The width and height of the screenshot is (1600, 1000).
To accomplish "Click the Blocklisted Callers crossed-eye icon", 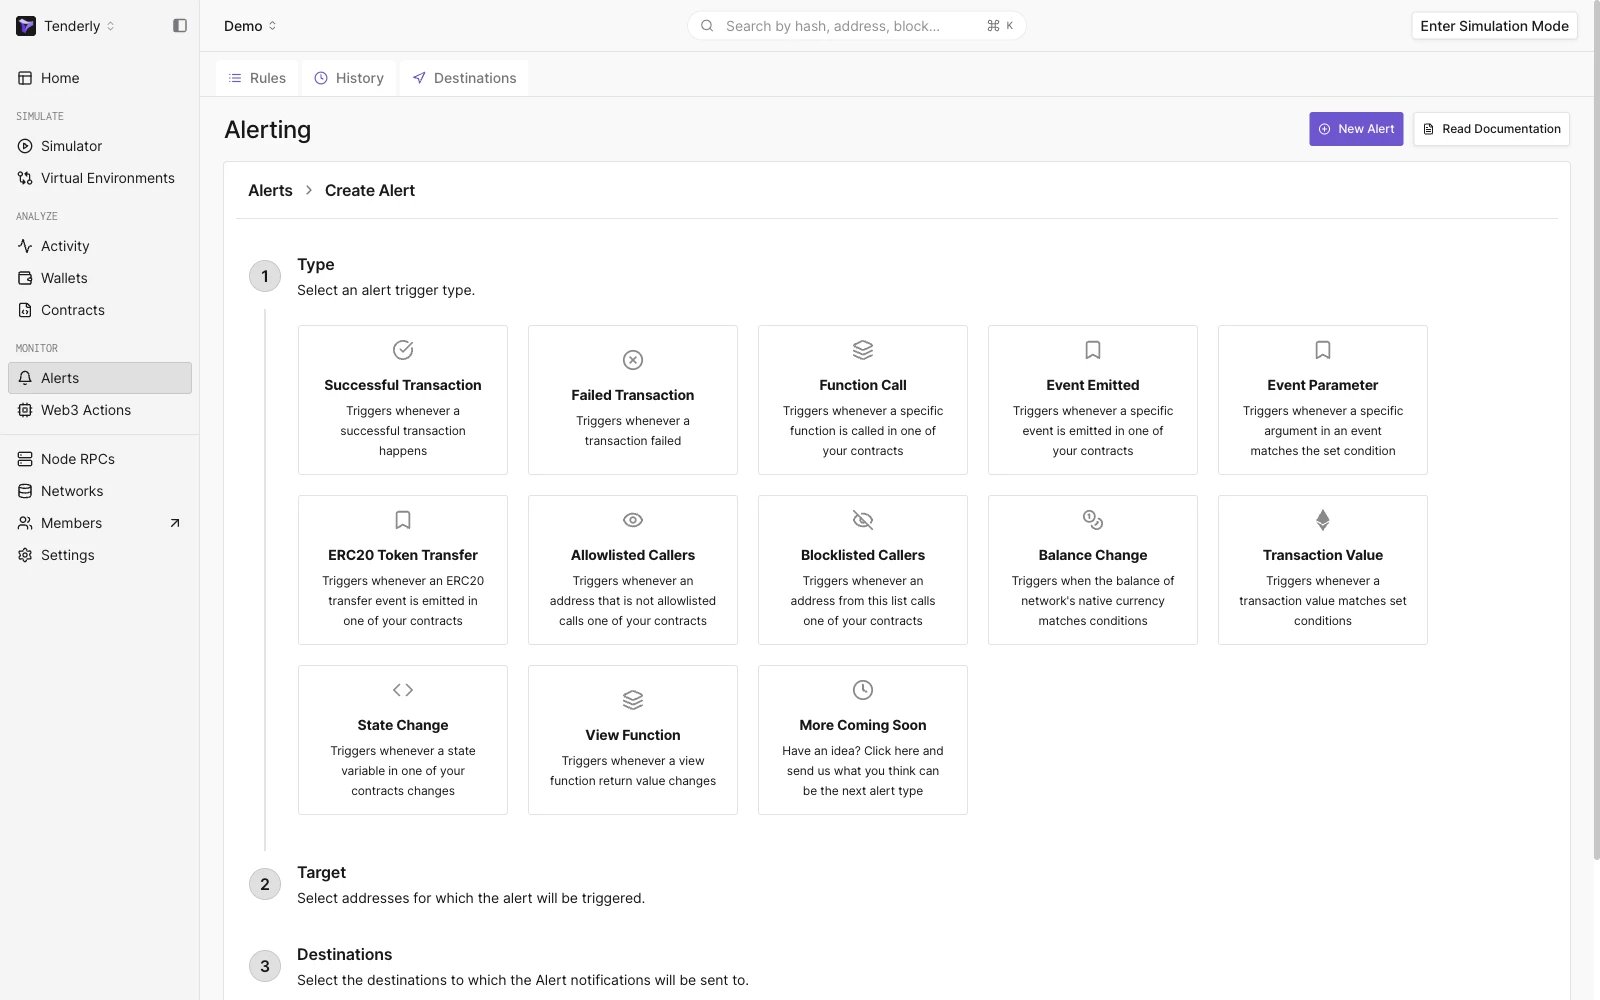I will (863, 520).
